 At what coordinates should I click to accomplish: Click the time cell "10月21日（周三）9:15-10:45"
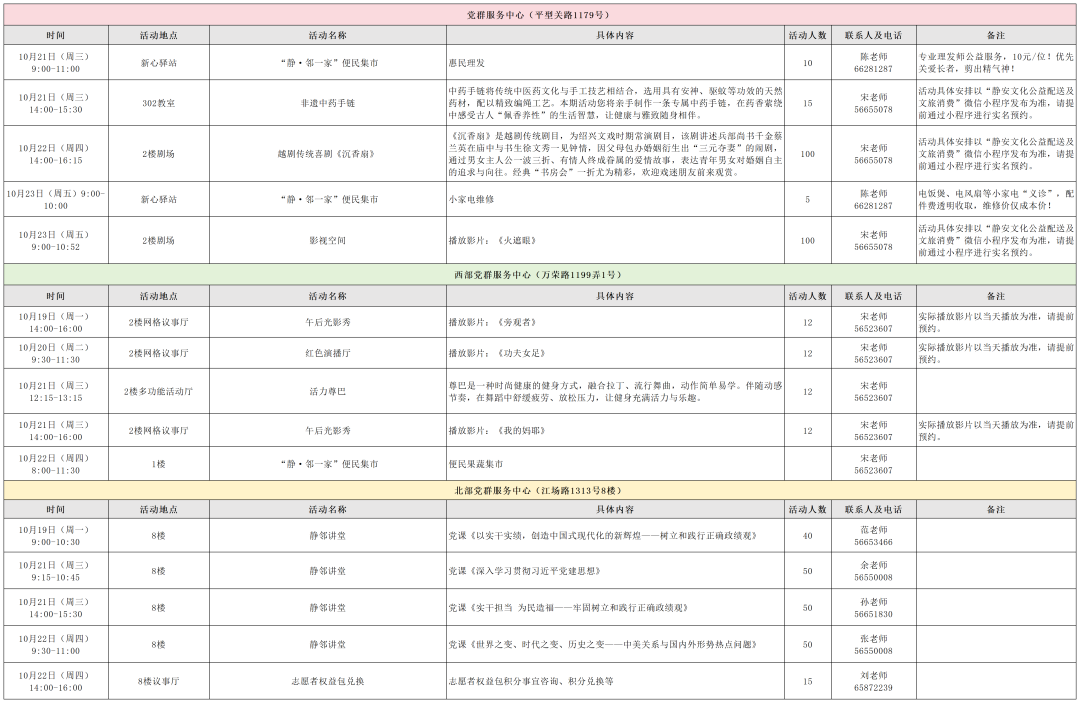(x=56, y=571)
